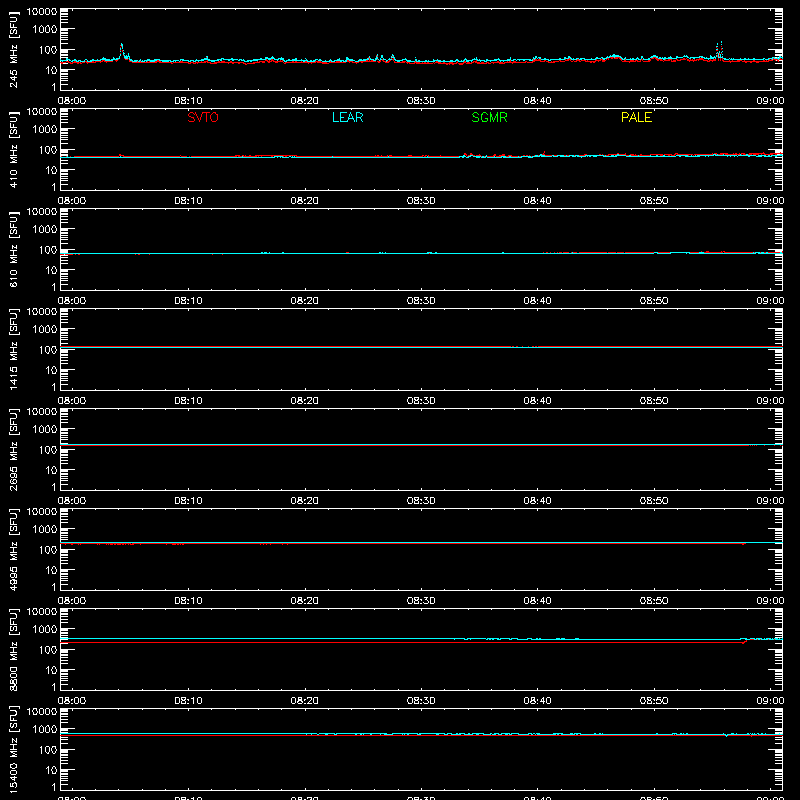Click the "8800 MHz [SFU]" axis title

pos(14,649)
